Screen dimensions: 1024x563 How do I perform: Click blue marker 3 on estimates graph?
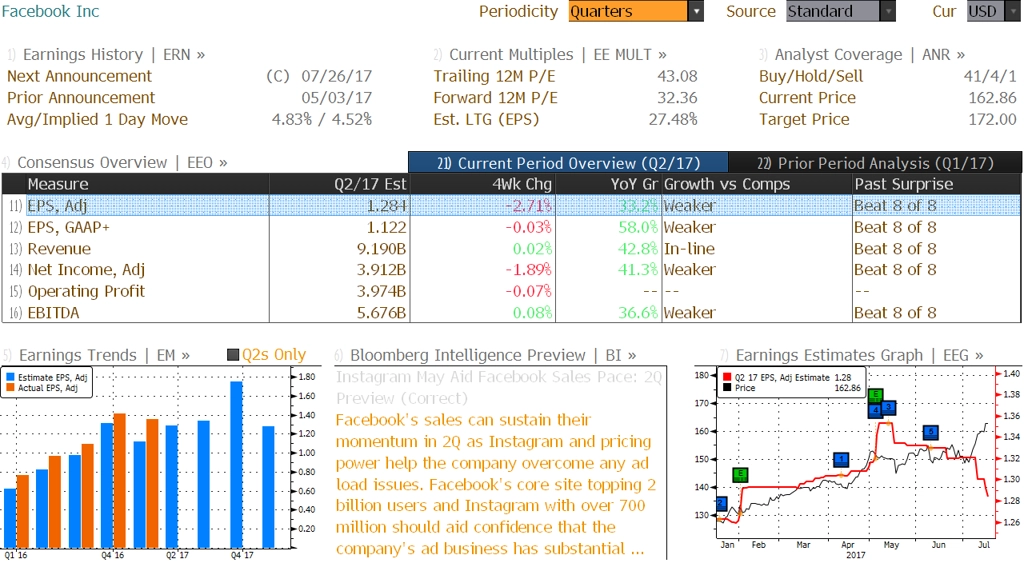888,408
